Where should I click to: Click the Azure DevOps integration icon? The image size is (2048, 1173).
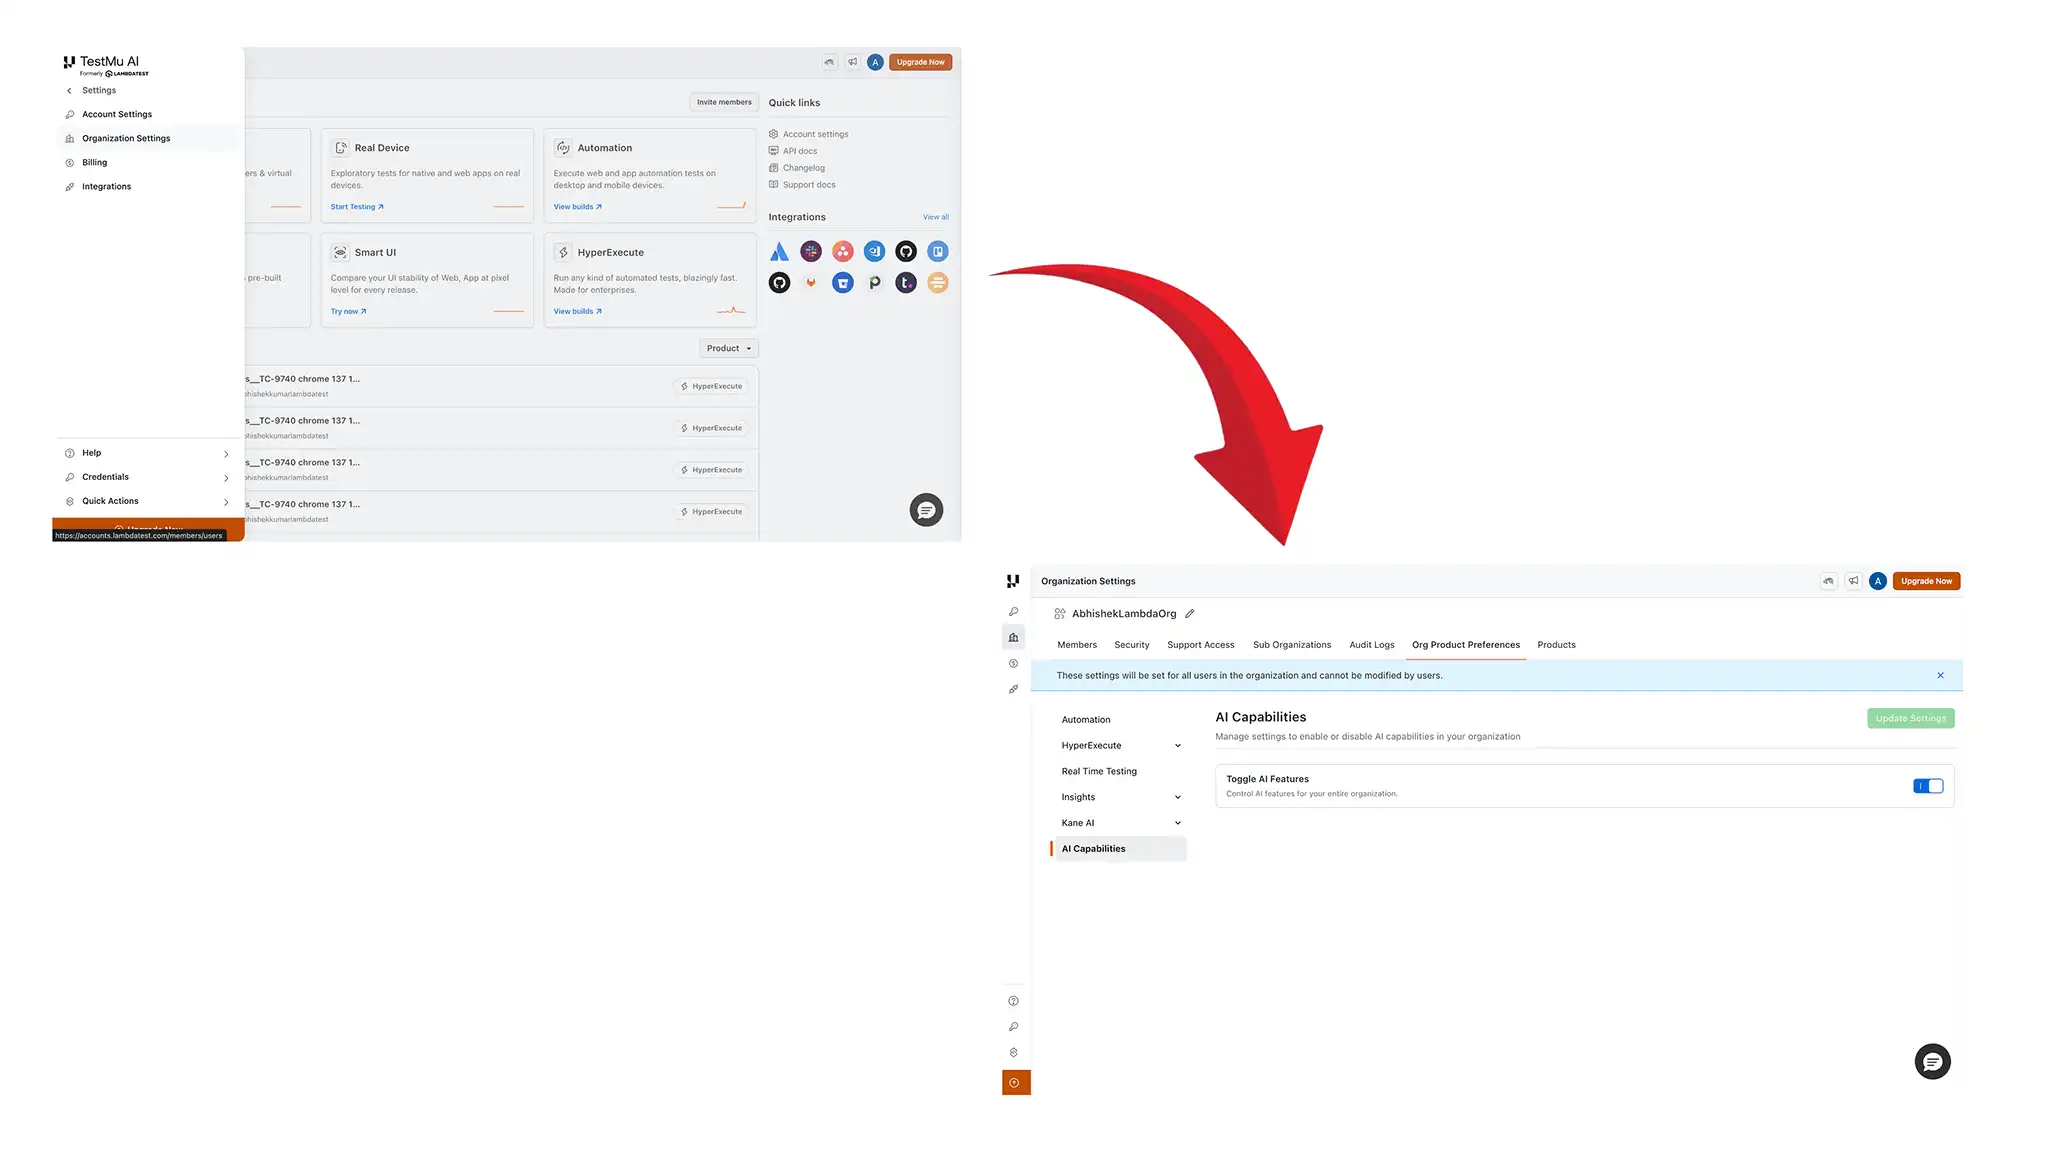874,251
